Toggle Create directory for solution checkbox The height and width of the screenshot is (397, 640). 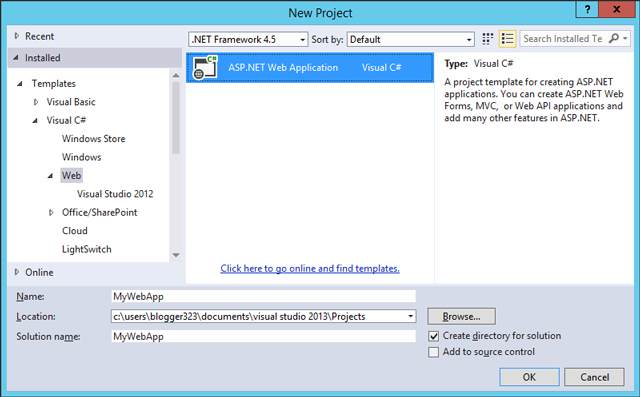tap(433, 336)
